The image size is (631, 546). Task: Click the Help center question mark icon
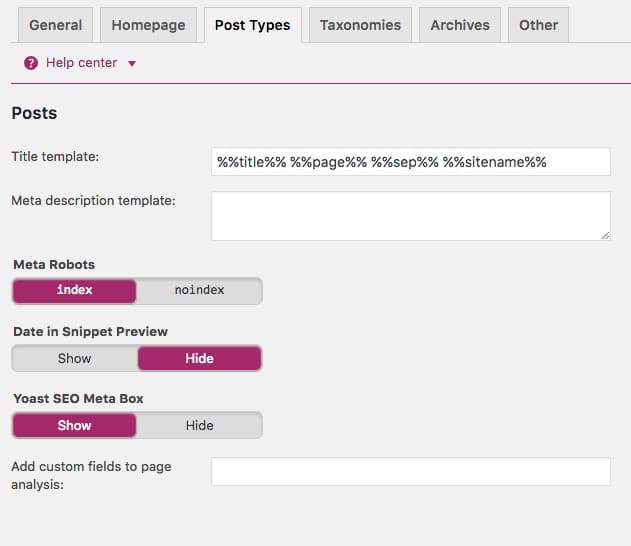(x=31, y=63)
